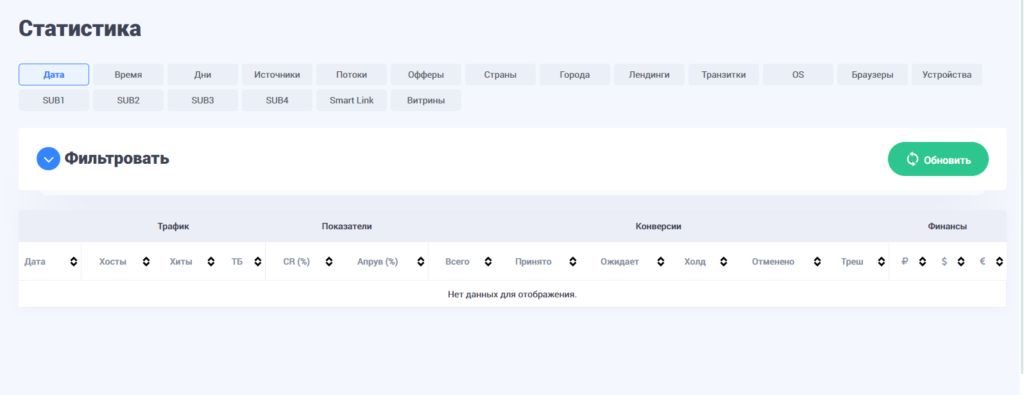Viewport: 1024px width, 395px height.
Task: Switch to the SUB3 tab
Action: [x=202, y=101]
